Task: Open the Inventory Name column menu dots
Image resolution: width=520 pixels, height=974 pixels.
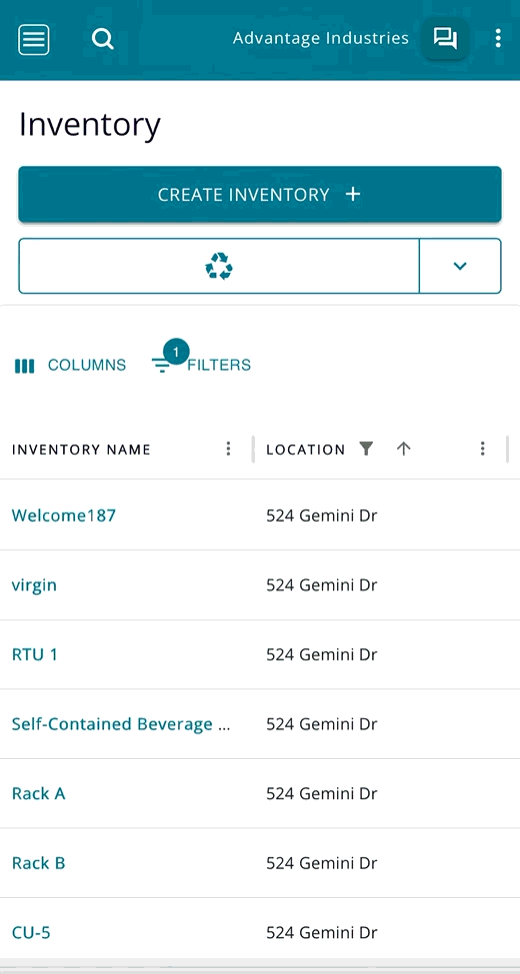Action: click(228, 448)
